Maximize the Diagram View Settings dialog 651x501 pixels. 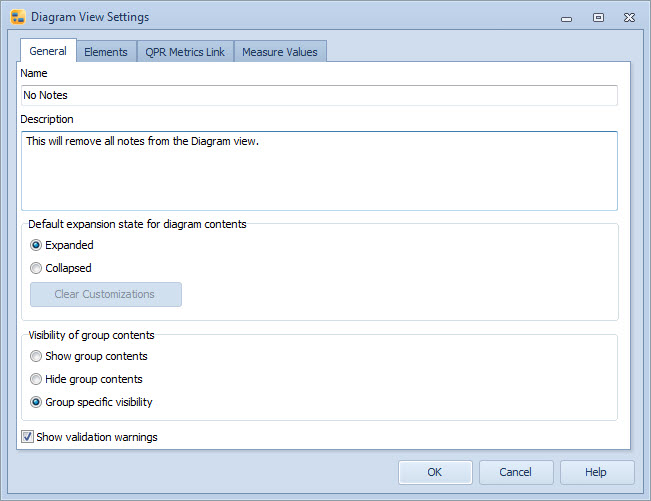(x=598, y=17)
